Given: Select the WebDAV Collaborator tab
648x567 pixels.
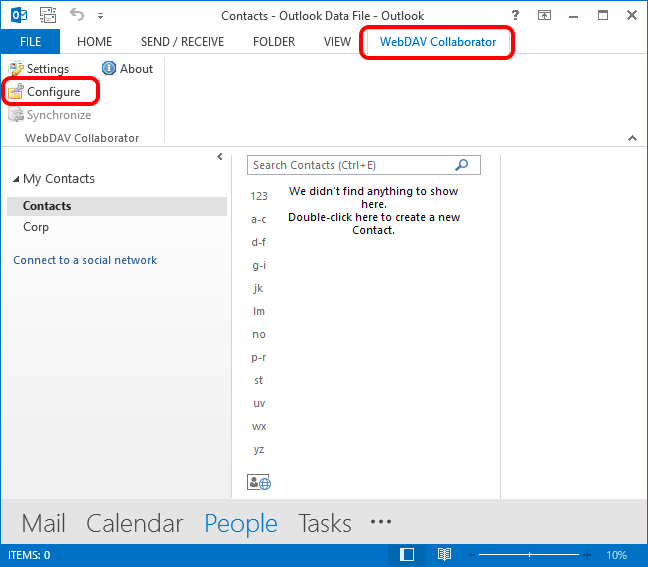Looking at the screenshot, I should [x=438, y=42].
